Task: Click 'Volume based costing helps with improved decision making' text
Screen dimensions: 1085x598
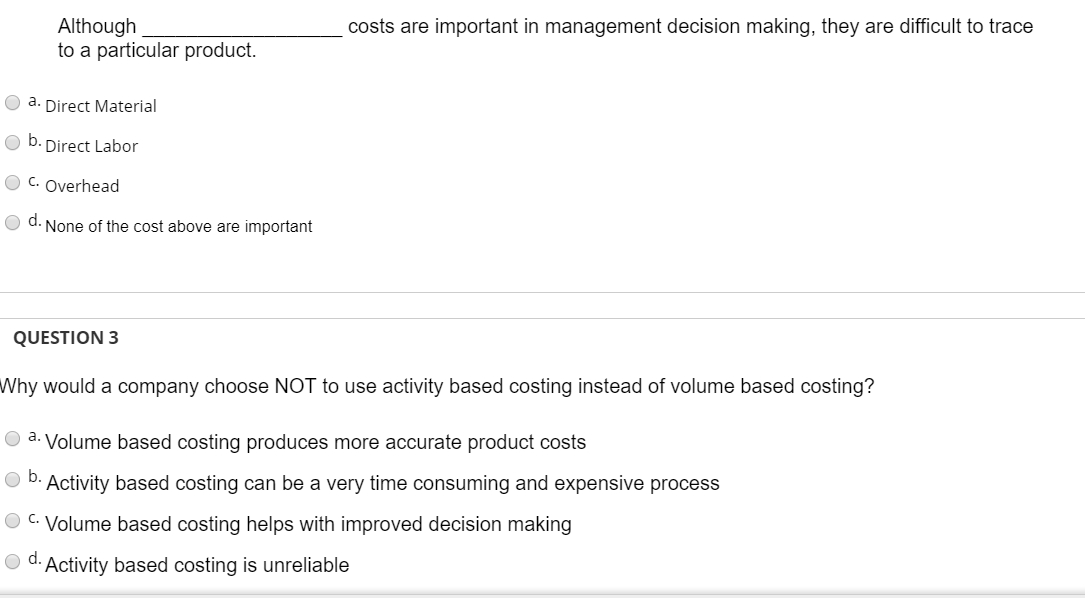Action: point(309,524)
